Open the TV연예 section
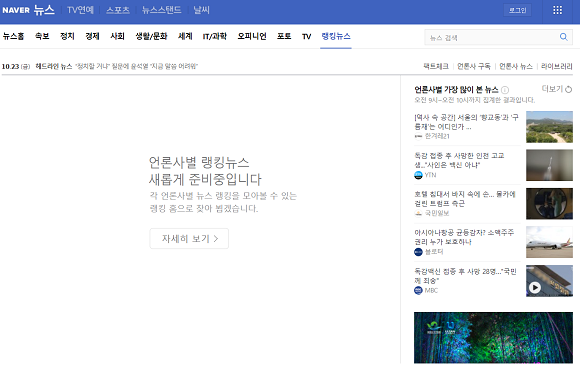 pyautogui.click(x=80, y=10)
